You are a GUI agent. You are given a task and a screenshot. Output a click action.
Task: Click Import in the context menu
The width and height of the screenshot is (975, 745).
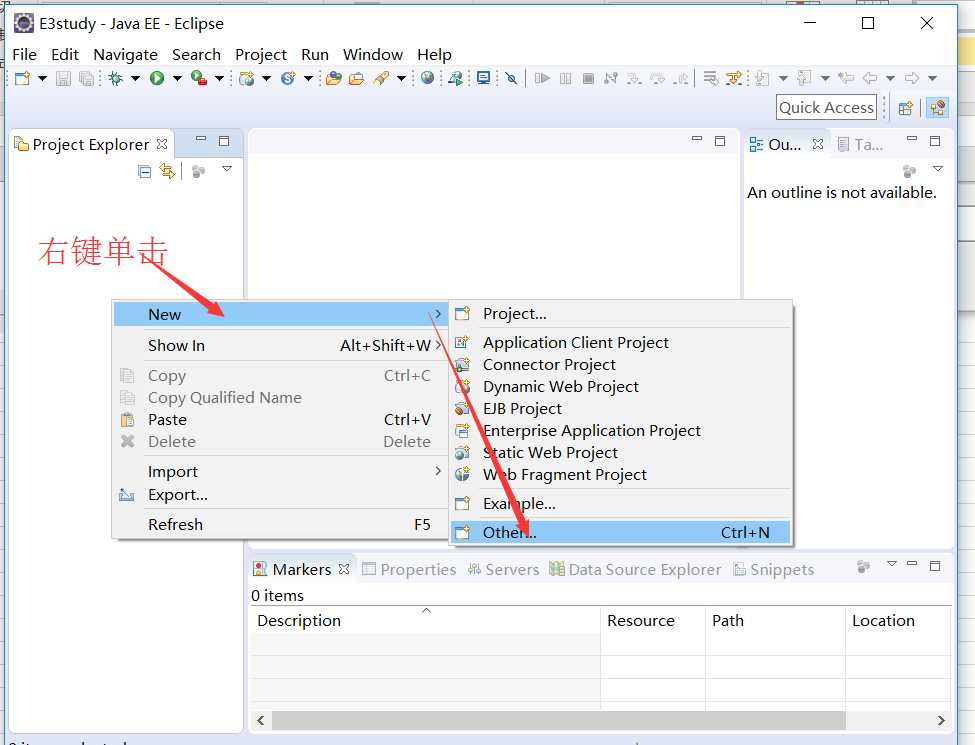click(x=279, y=472)
